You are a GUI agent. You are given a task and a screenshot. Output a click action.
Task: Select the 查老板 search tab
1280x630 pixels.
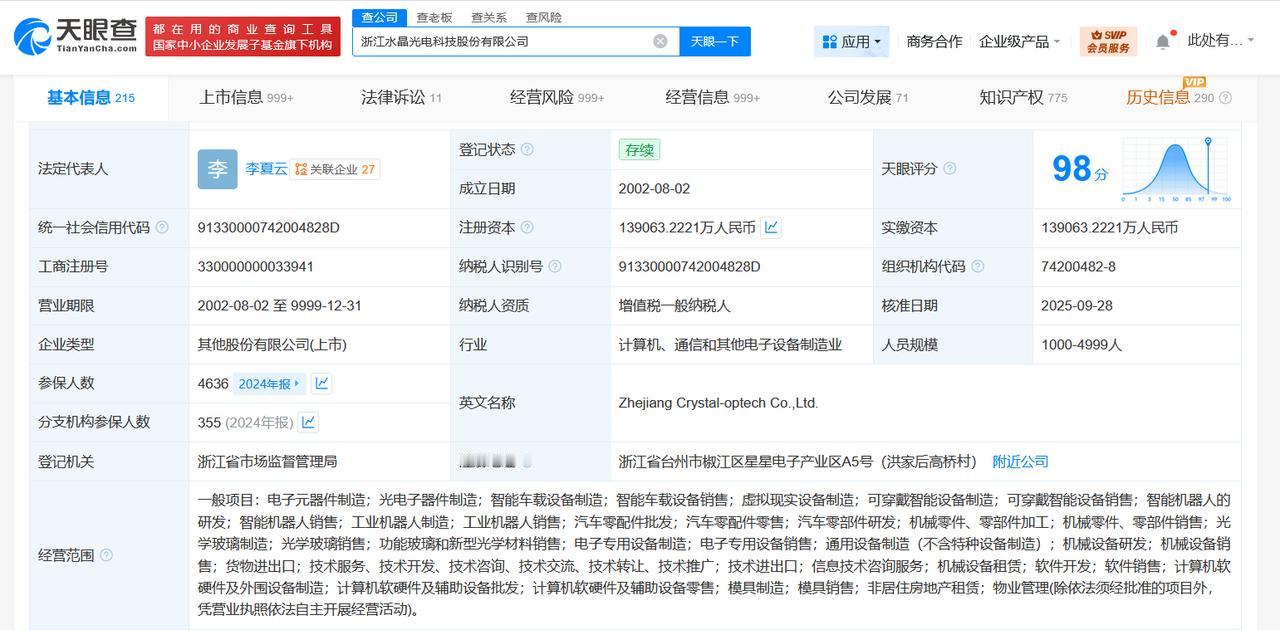point(434,17)
